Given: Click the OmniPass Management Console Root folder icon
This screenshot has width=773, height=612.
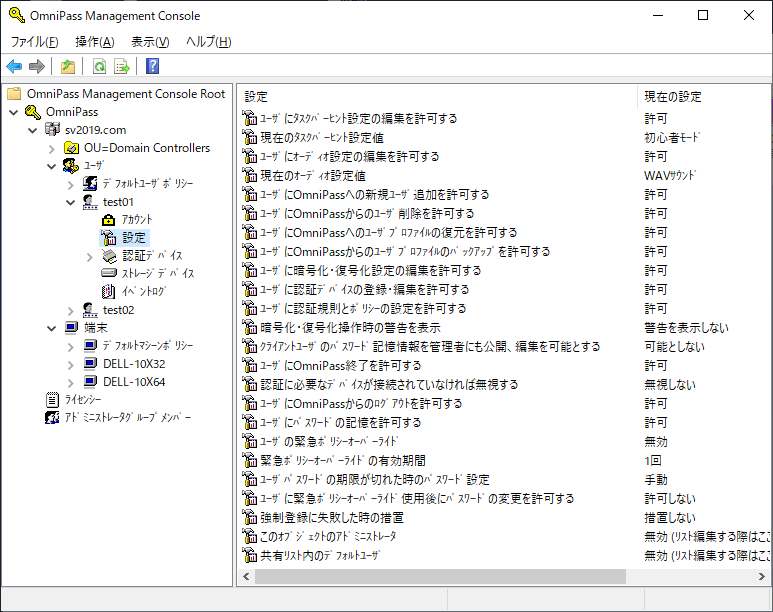Looking at the screenshot, I should click(x=14, y=94).
